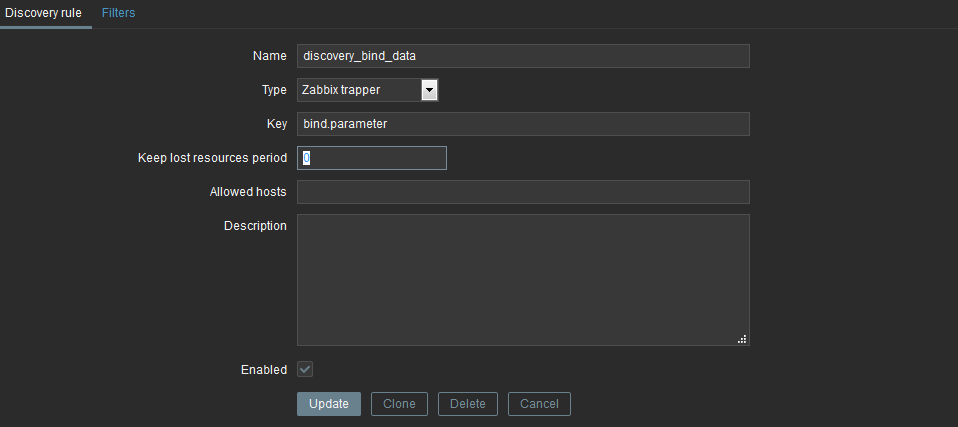Open the Type select showing Zabbix trapper

click(367, 90)
